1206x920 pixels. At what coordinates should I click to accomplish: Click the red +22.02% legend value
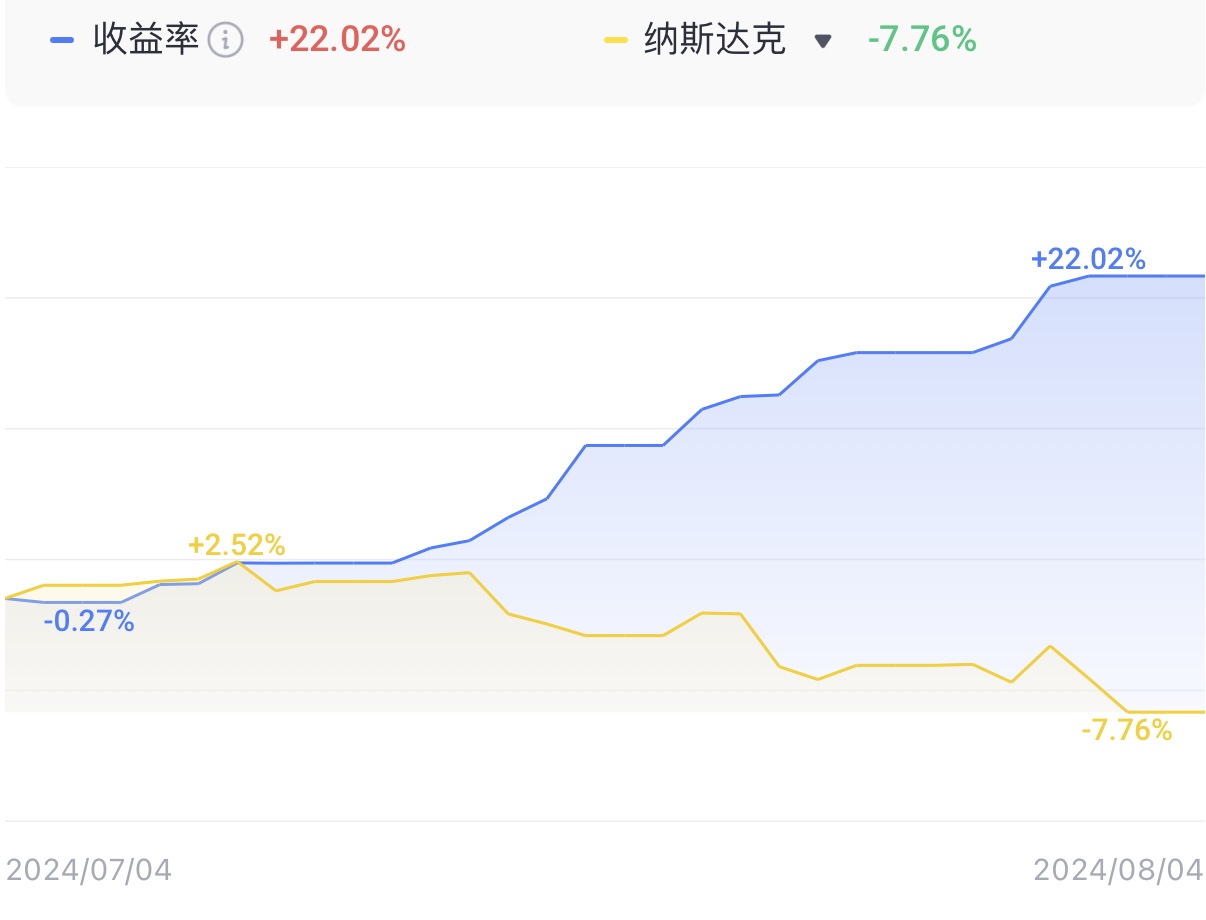337,40
